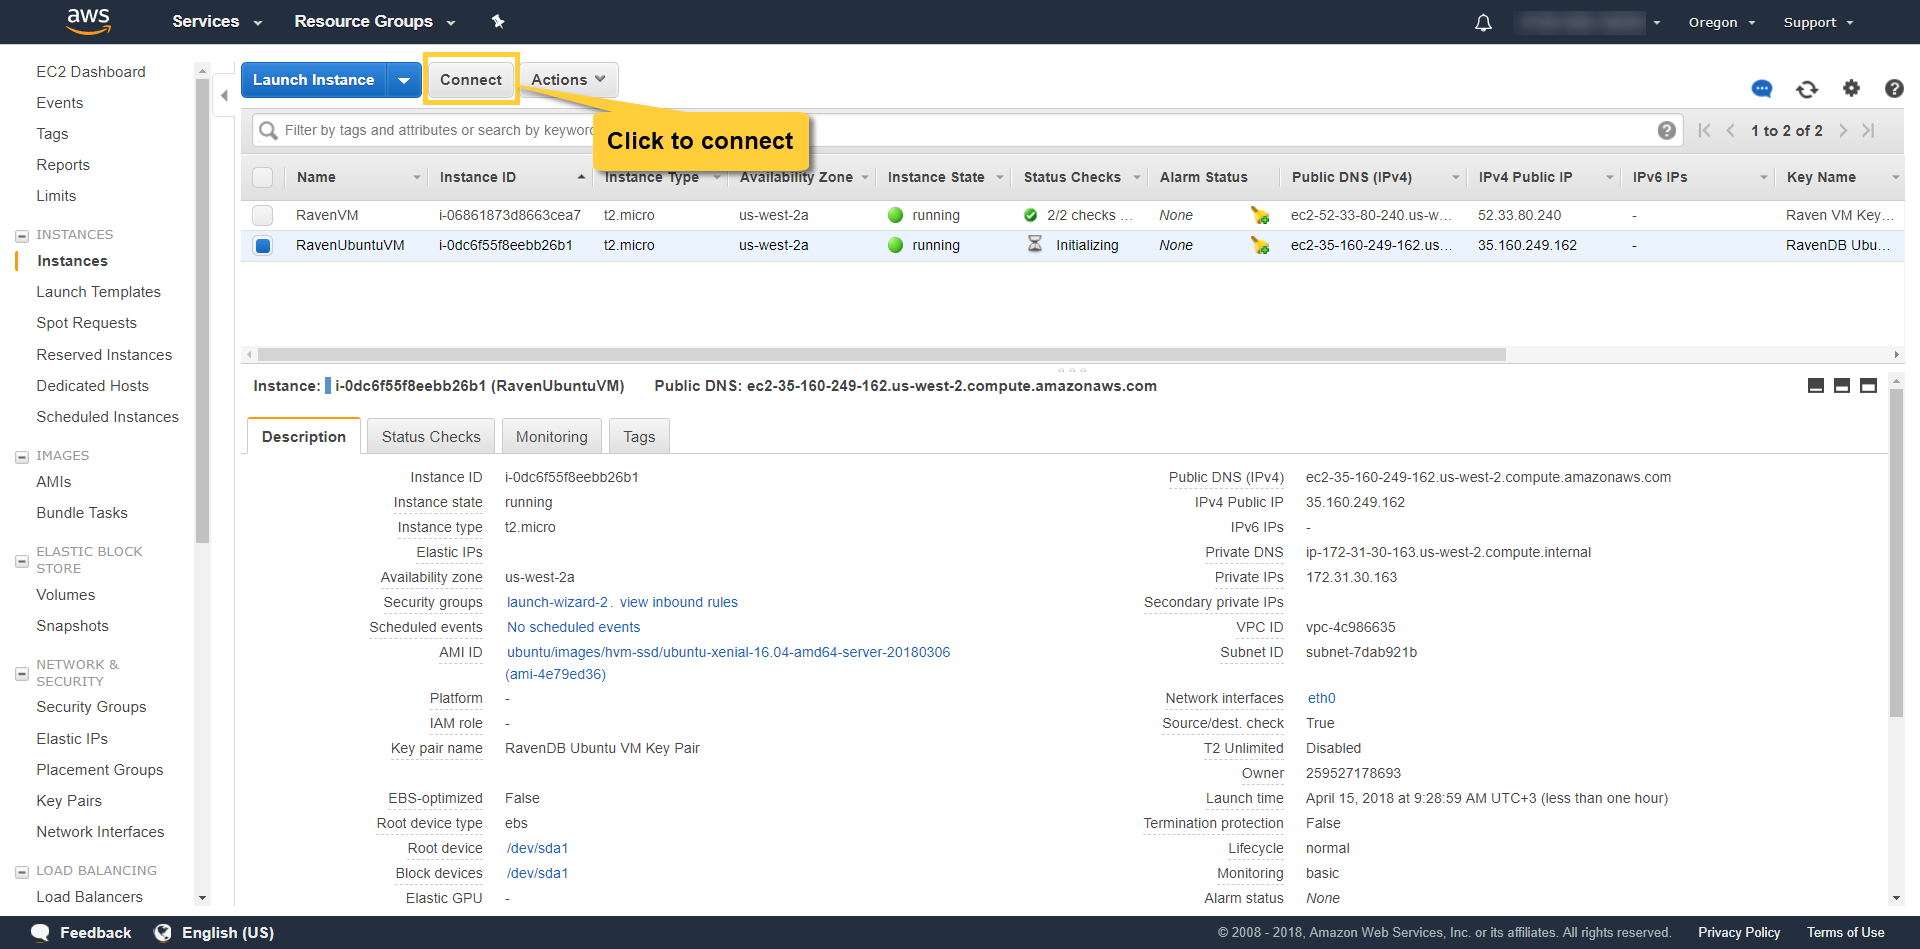Click the view inbound rules link

[x=678, y=602]
